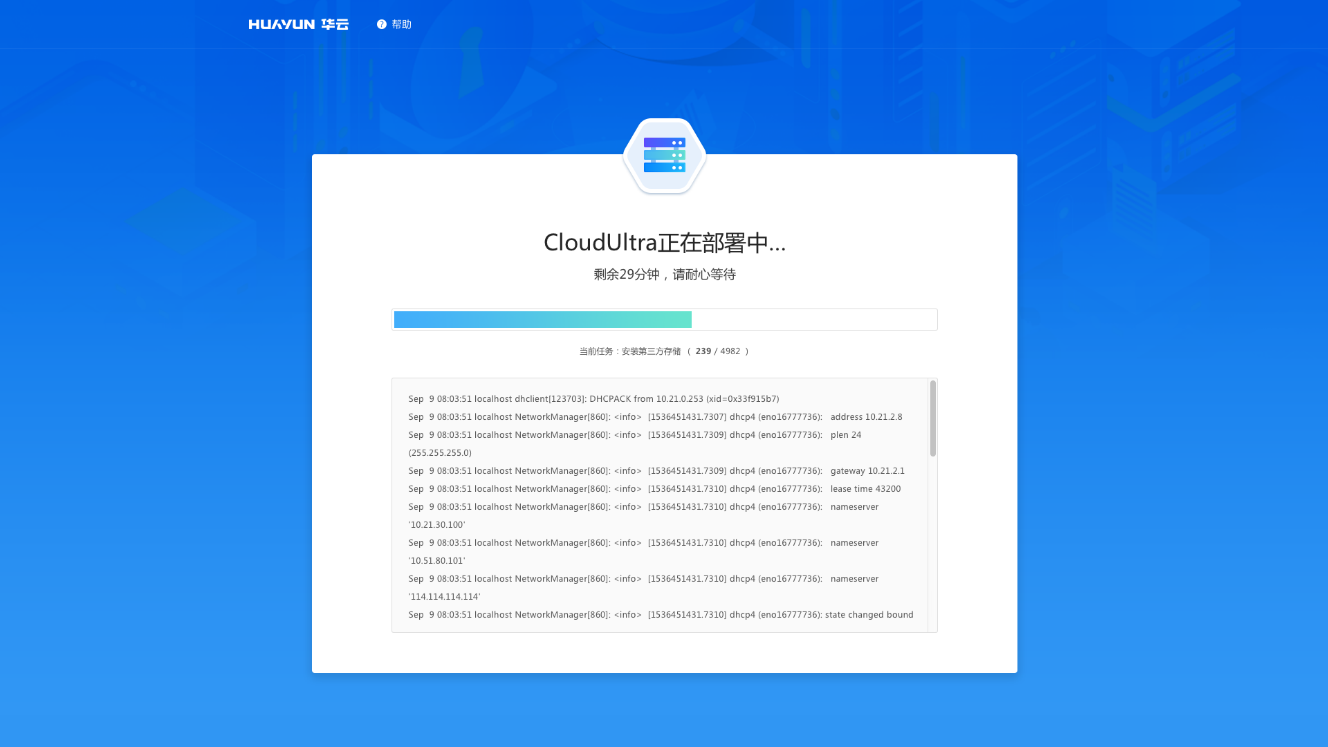The height and width of the screenshot is (747, 1328).
Task: Click the address 10.21.2.8 log line
Action: point(655,417)
